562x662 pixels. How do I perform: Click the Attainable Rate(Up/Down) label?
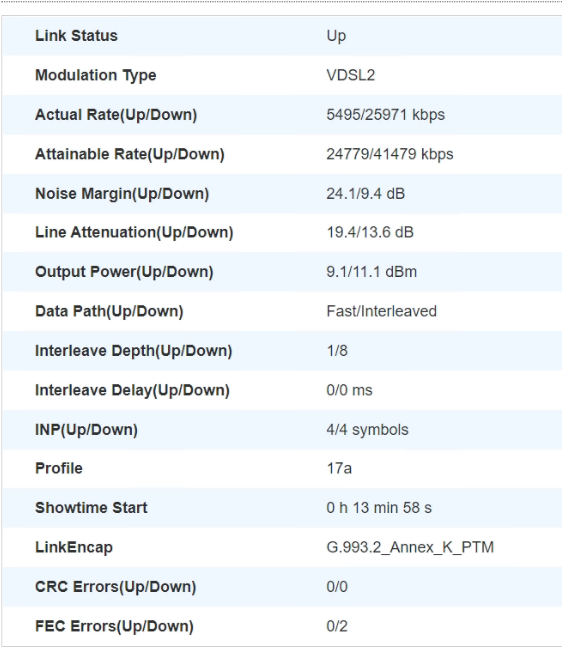pyautogui.click(x=130, y=155)
